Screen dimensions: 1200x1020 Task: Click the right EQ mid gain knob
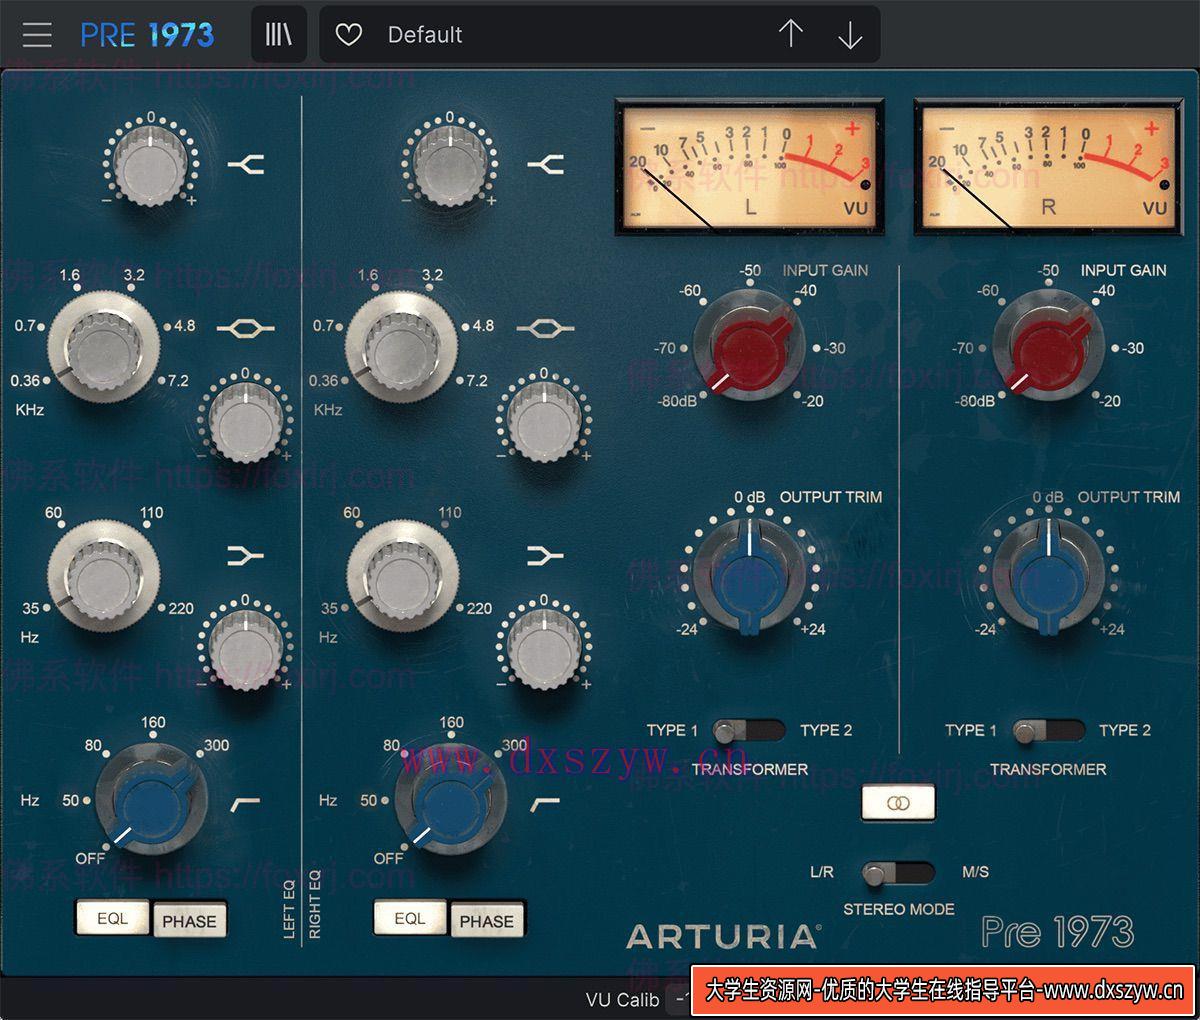[x=543, y=422]
